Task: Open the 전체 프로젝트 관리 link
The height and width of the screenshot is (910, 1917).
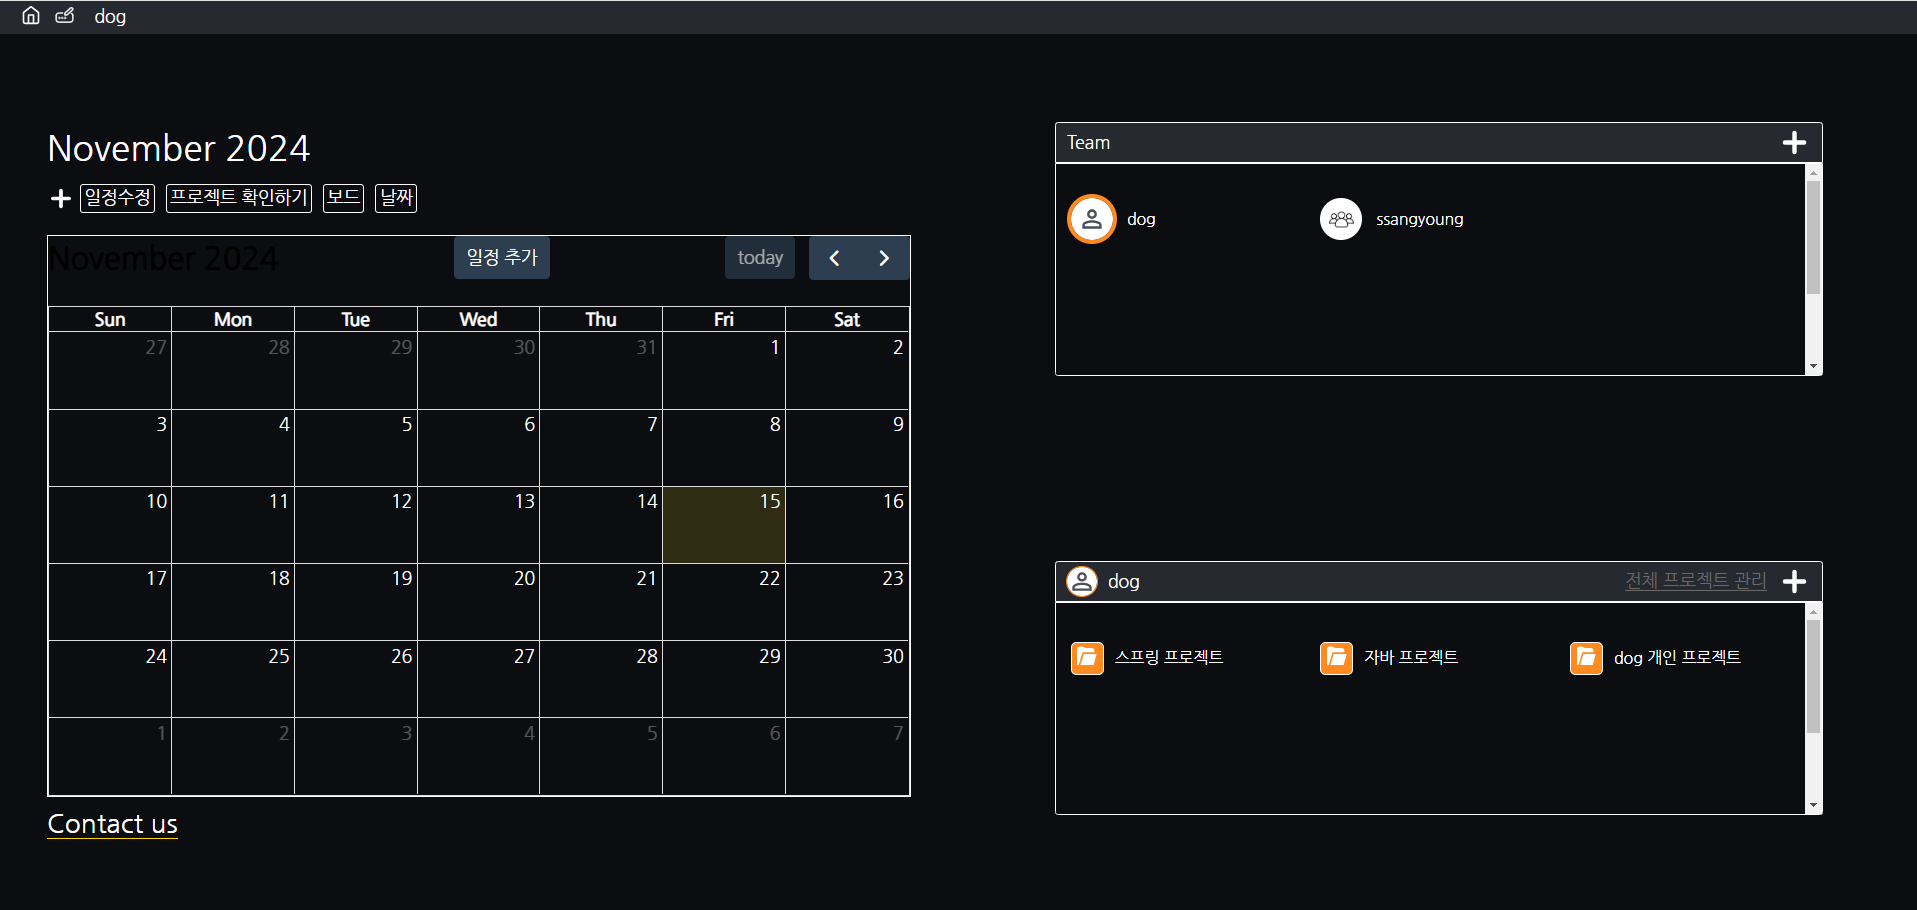Action: coord(1695,581)
